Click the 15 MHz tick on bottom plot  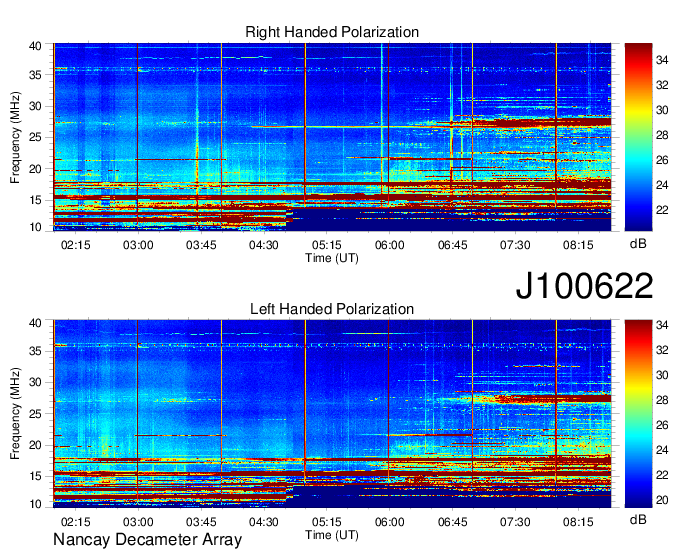coord(35,477)
